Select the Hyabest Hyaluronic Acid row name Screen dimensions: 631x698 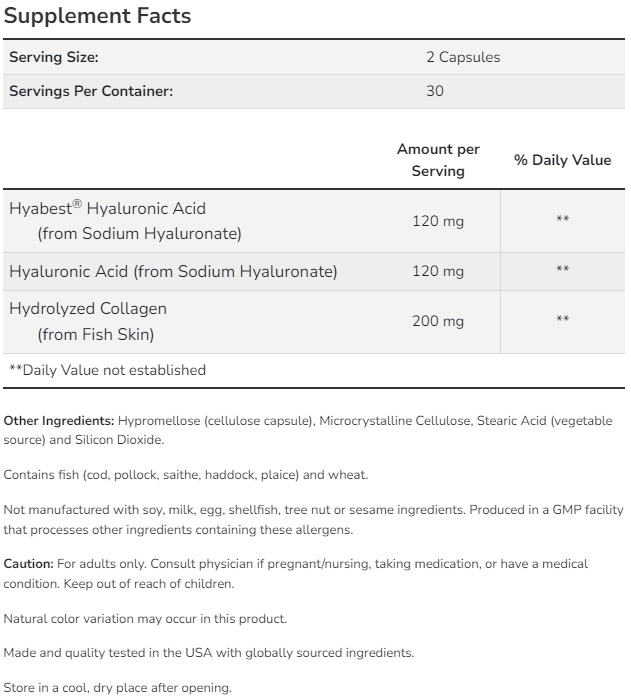(107, 209)
